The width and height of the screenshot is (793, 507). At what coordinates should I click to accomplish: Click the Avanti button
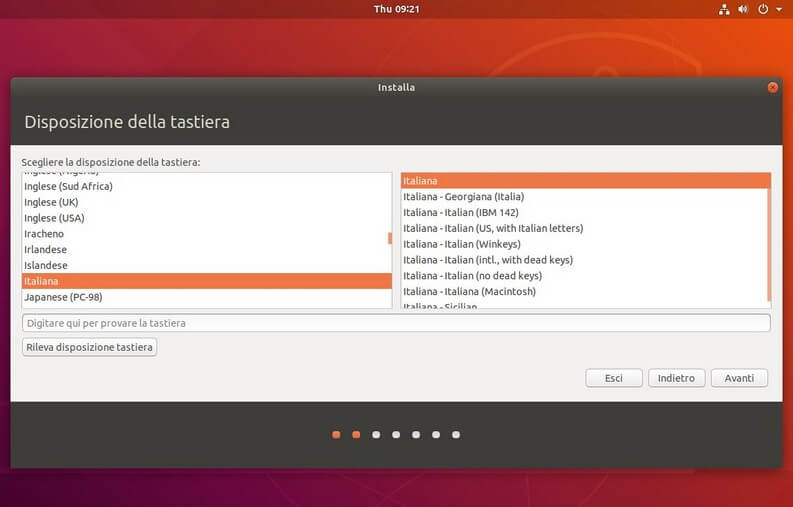[x=739, y=378]
